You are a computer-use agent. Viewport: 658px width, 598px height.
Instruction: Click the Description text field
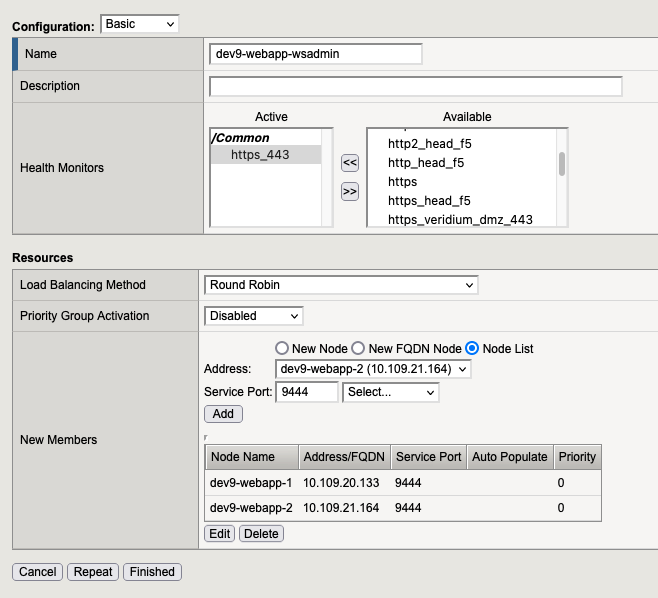tap(415, 86)
